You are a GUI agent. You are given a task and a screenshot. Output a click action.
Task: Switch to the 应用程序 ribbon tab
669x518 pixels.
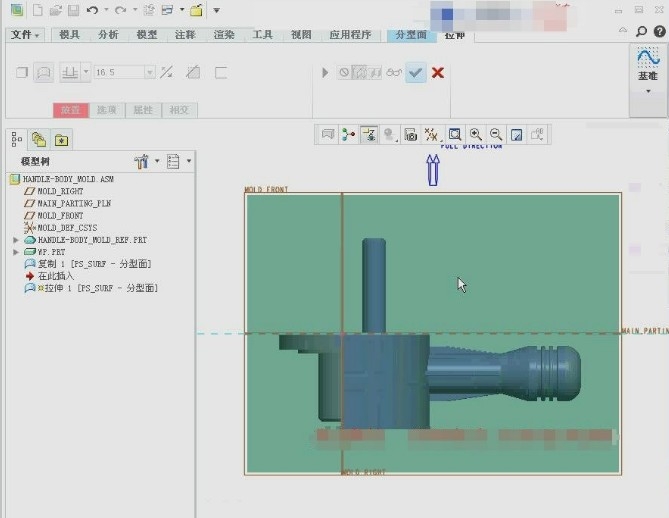click(350, 35)
